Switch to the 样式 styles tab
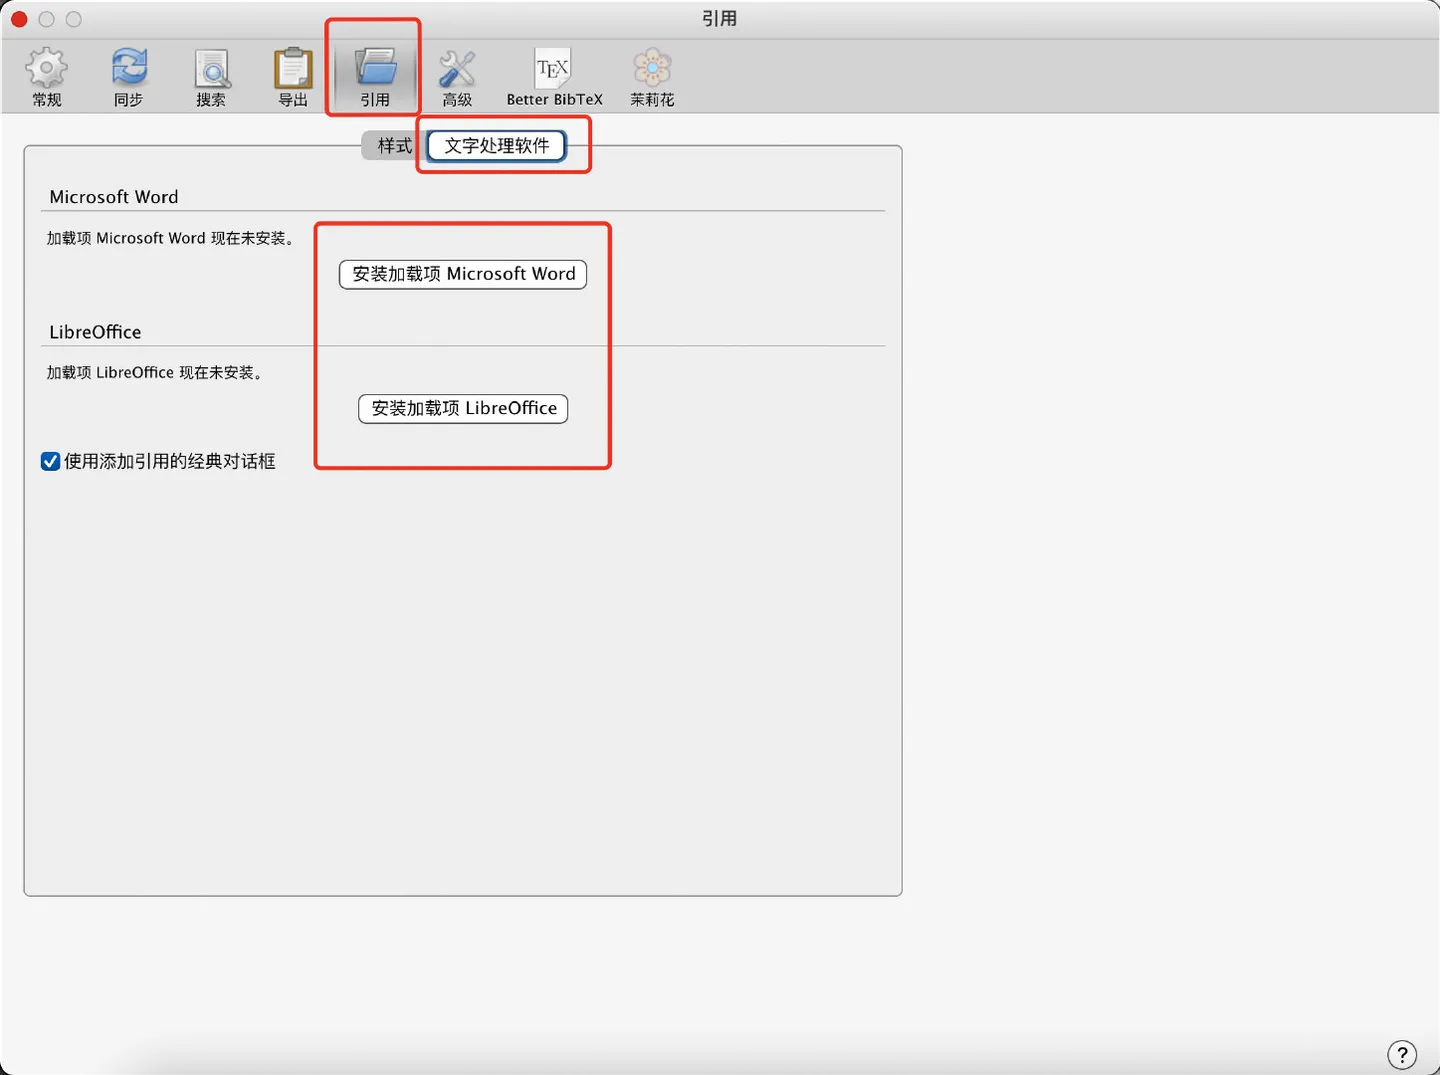The width and height of the screenshot is (1440, 1075). 394,146
